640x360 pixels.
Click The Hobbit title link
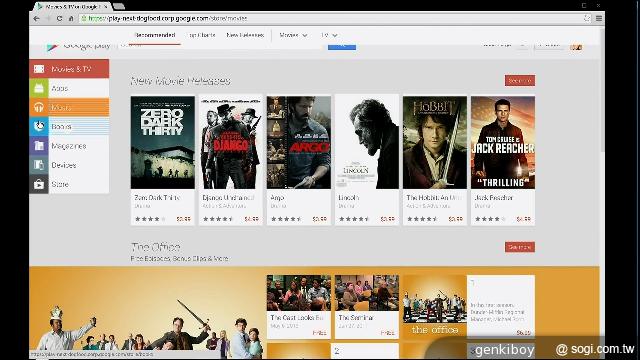coord(434,198)
